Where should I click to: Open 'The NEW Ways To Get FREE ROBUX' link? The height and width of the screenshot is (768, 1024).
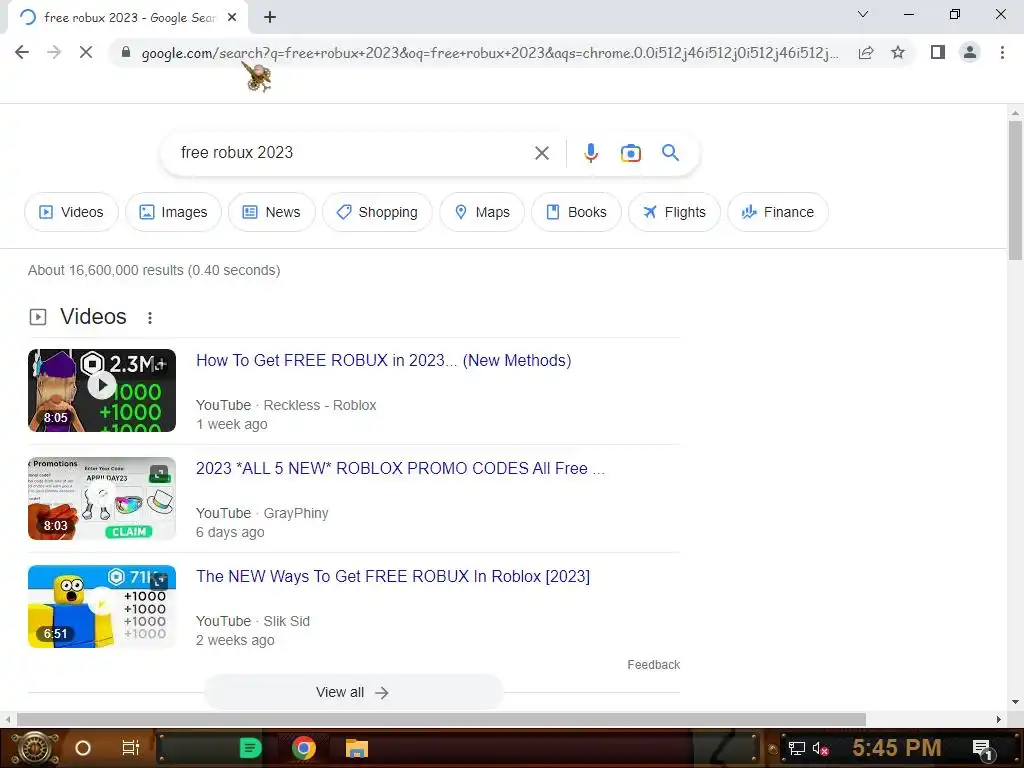click(392, 576)
